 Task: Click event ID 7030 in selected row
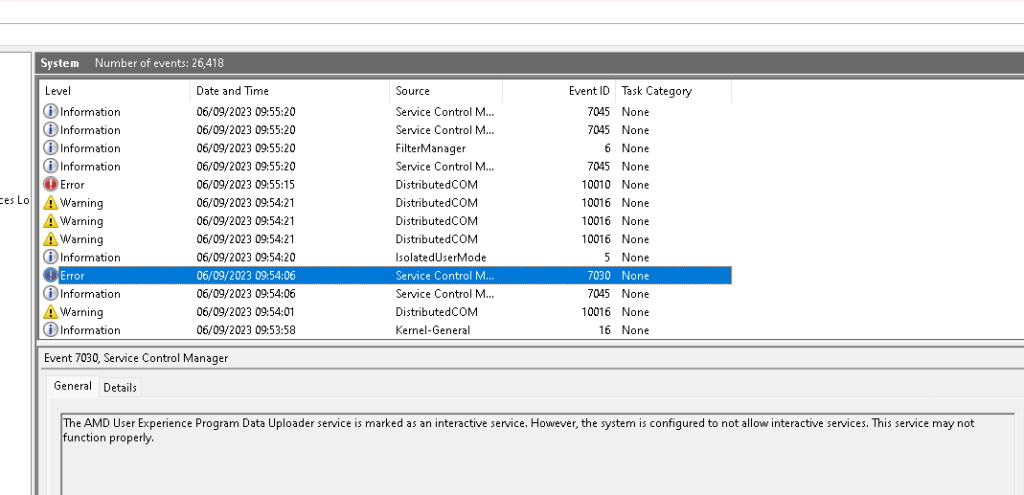(x=599, y=276)
